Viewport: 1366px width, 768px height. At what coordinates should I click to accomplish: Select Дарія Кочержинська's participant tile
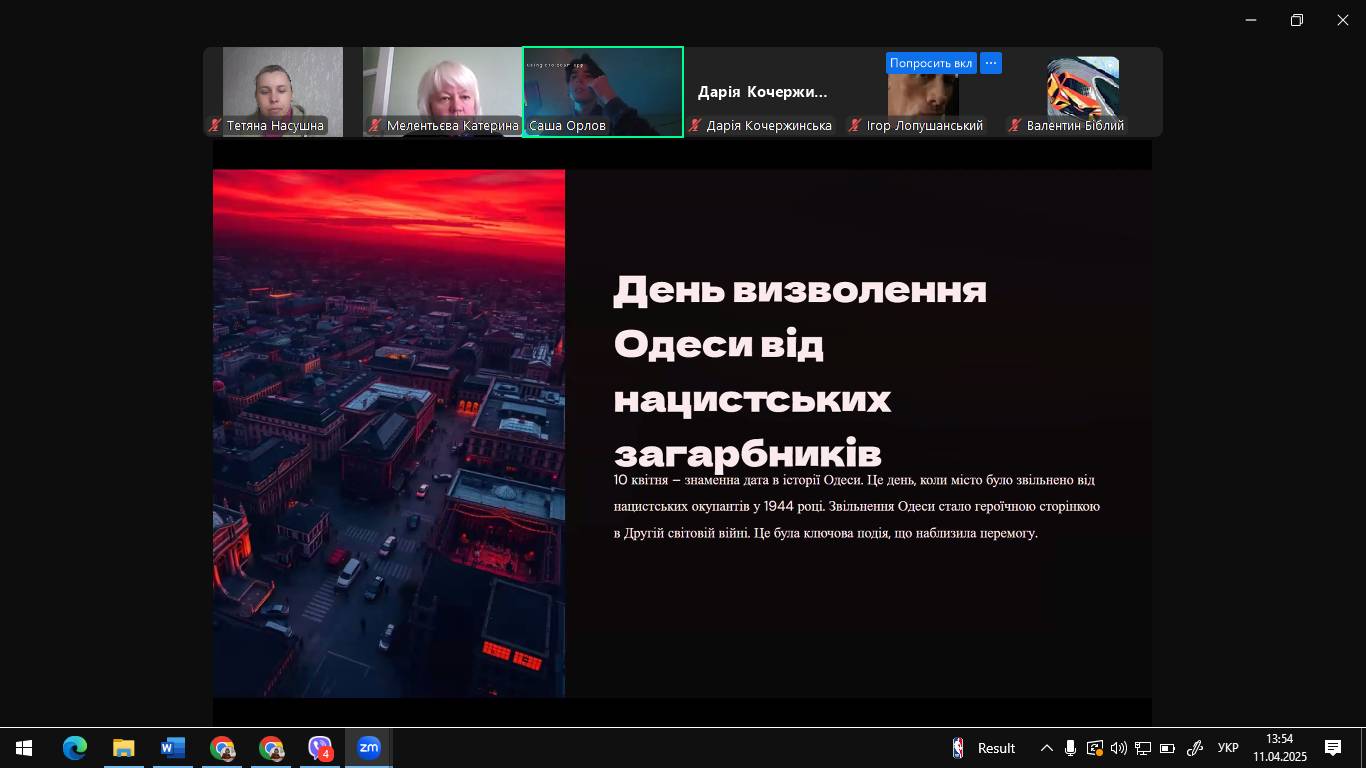coord(763,92)
